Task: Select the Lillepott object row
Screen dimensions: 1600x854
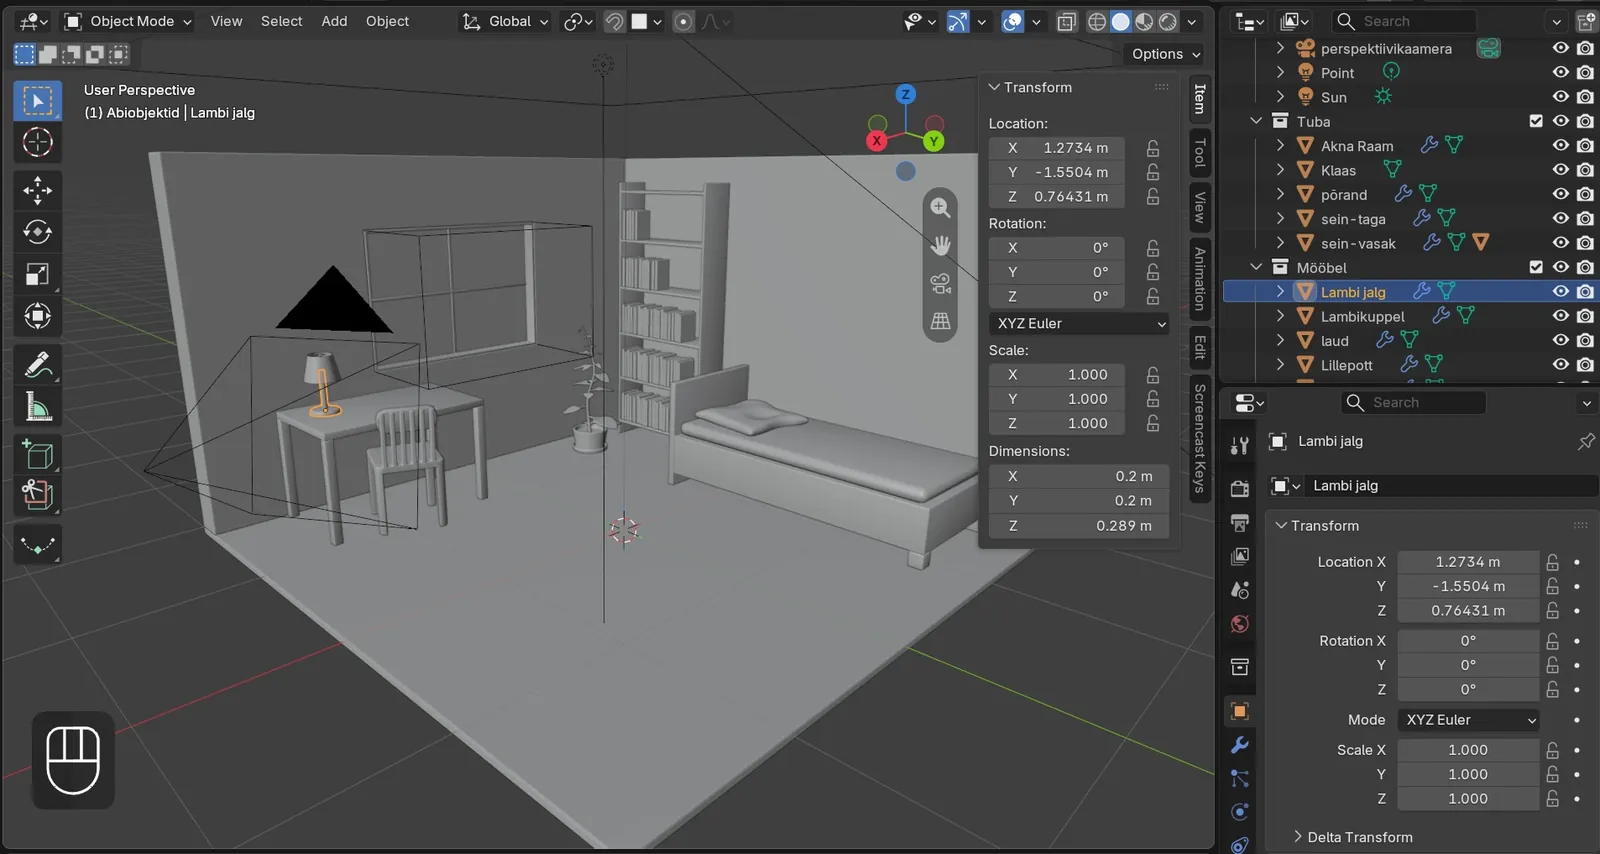Action: pos(1346,365)
